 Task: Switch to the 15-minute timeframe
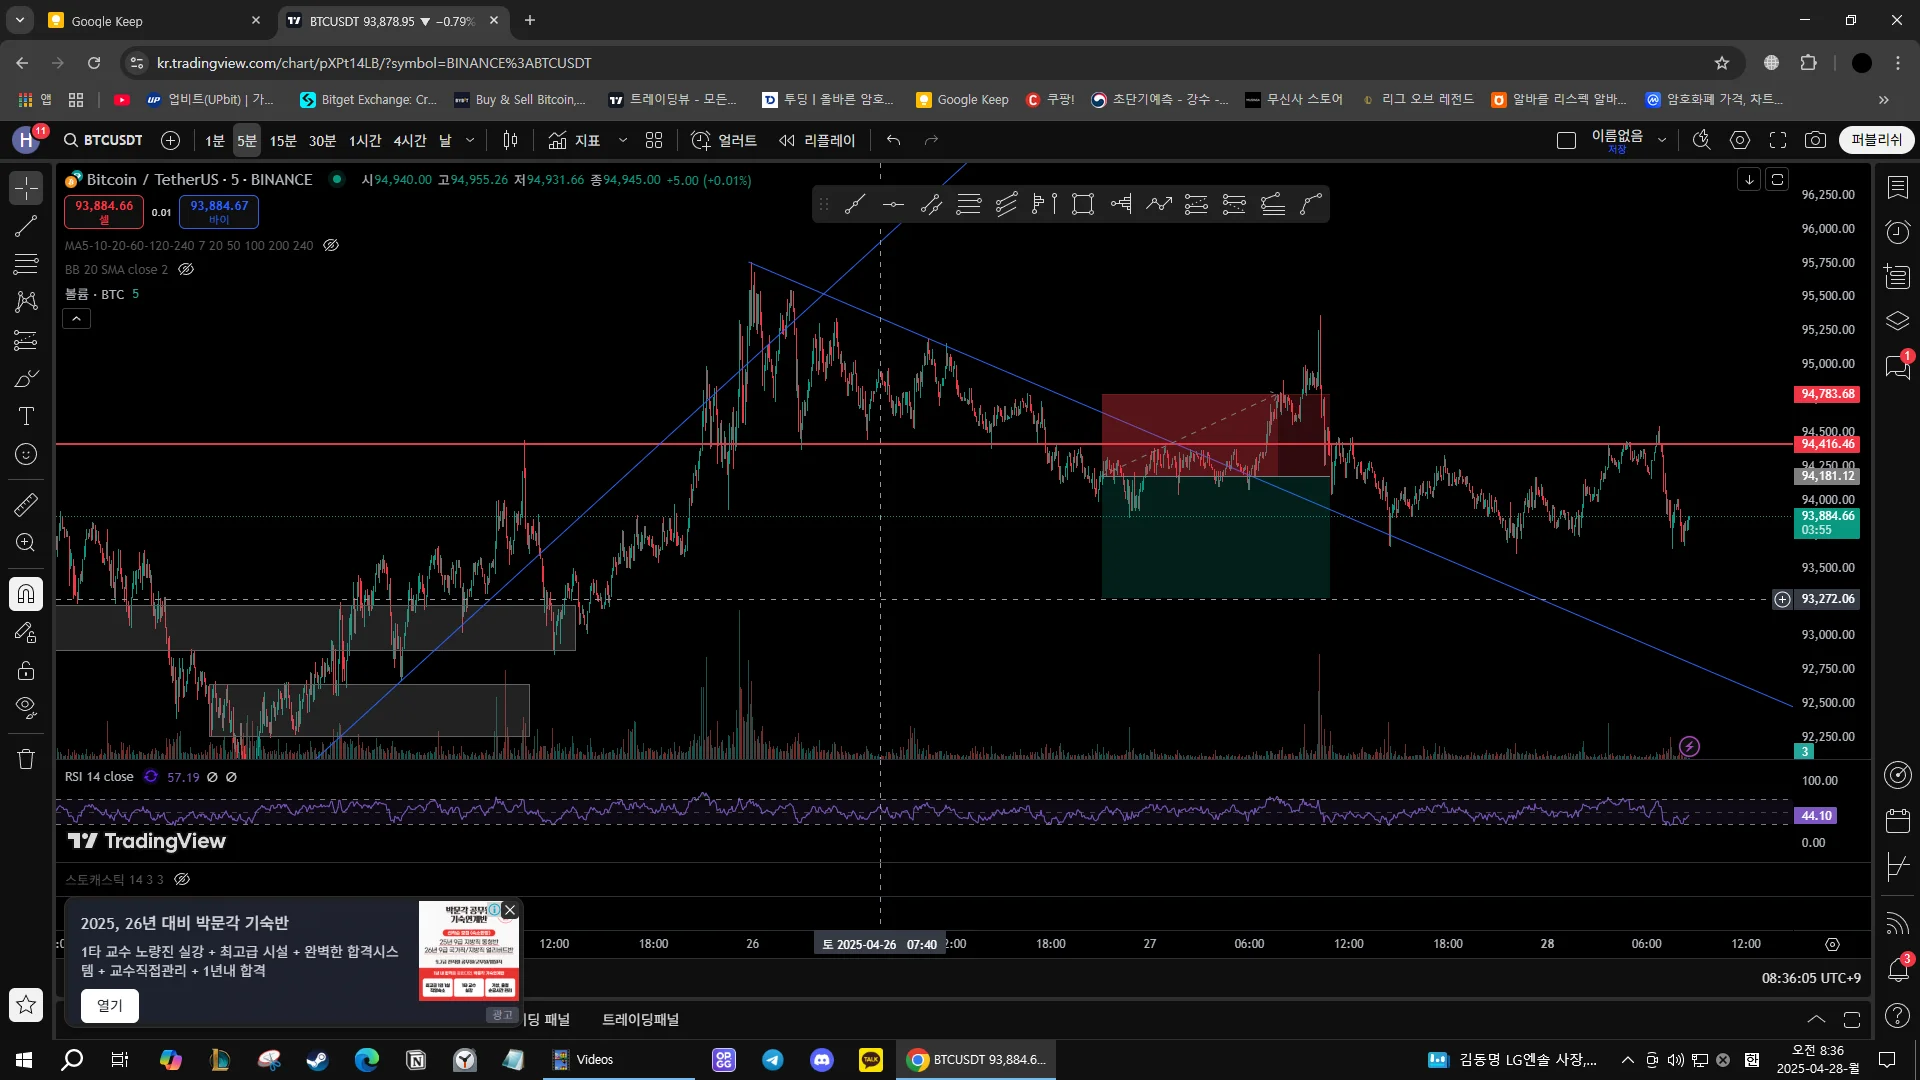click(283, 141)
